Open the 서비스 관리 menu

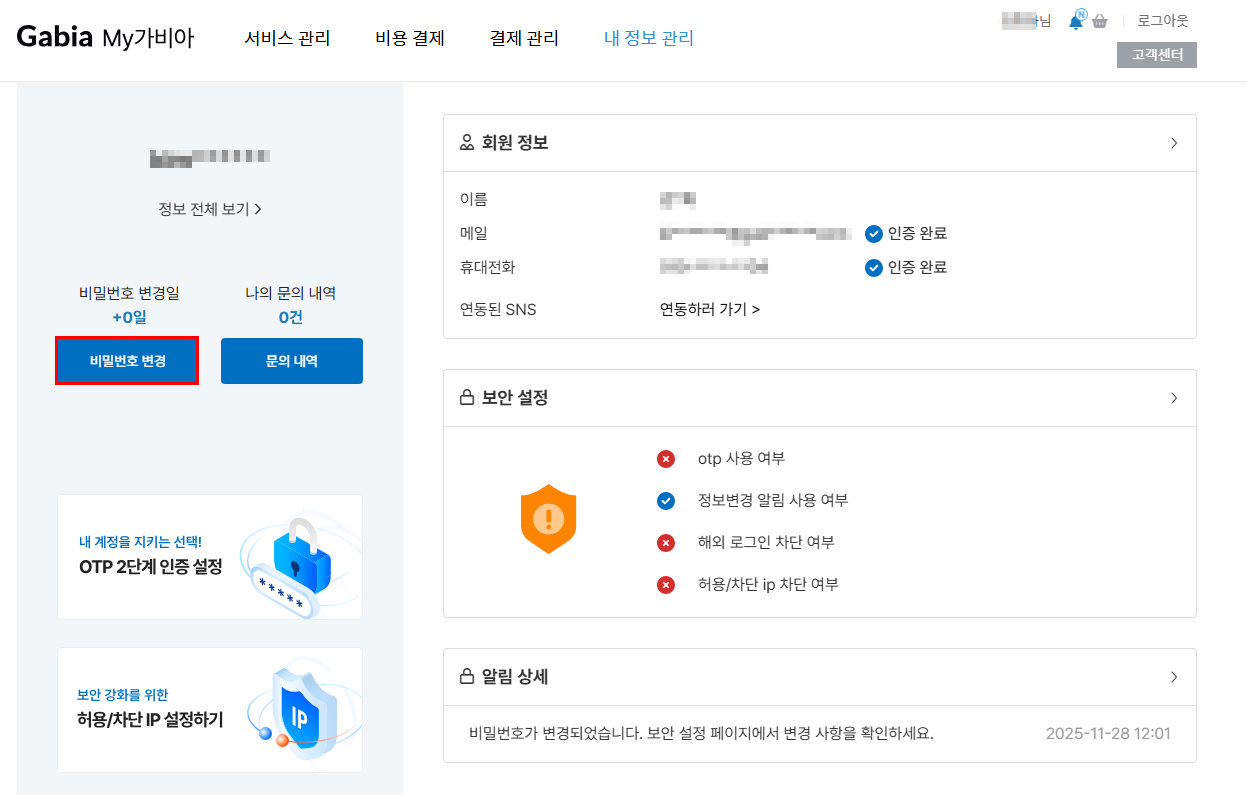[287, 39]
